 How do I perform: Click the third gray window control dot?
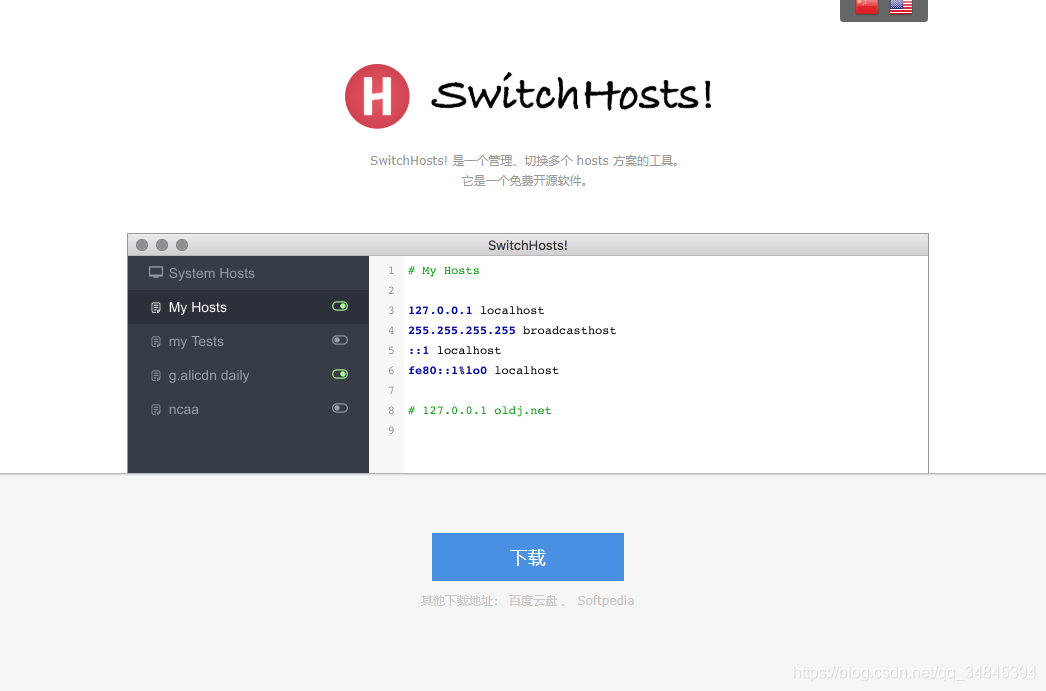[182, 245]
